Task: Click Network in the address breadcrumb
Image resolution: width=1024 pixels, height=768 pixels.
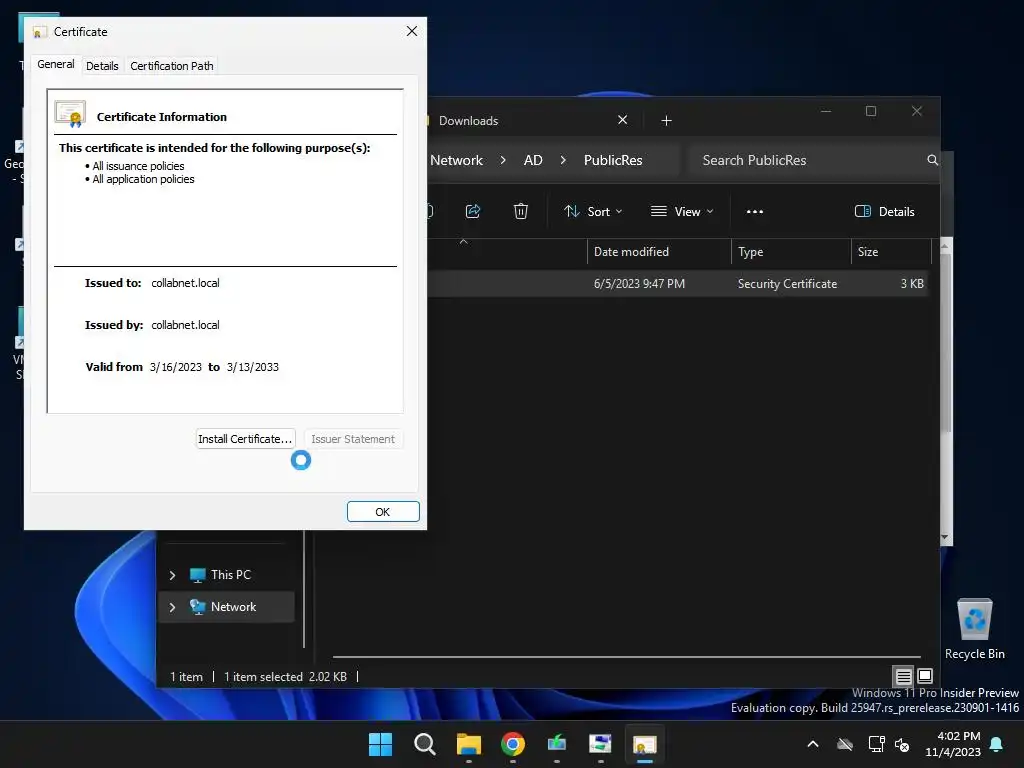Action: click(456, 160)
